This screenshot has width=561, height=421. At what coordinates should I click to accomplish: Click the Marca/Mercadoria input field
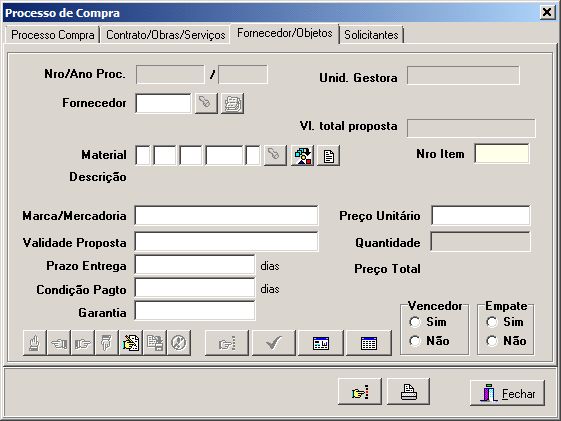click(x=226, y=216)
